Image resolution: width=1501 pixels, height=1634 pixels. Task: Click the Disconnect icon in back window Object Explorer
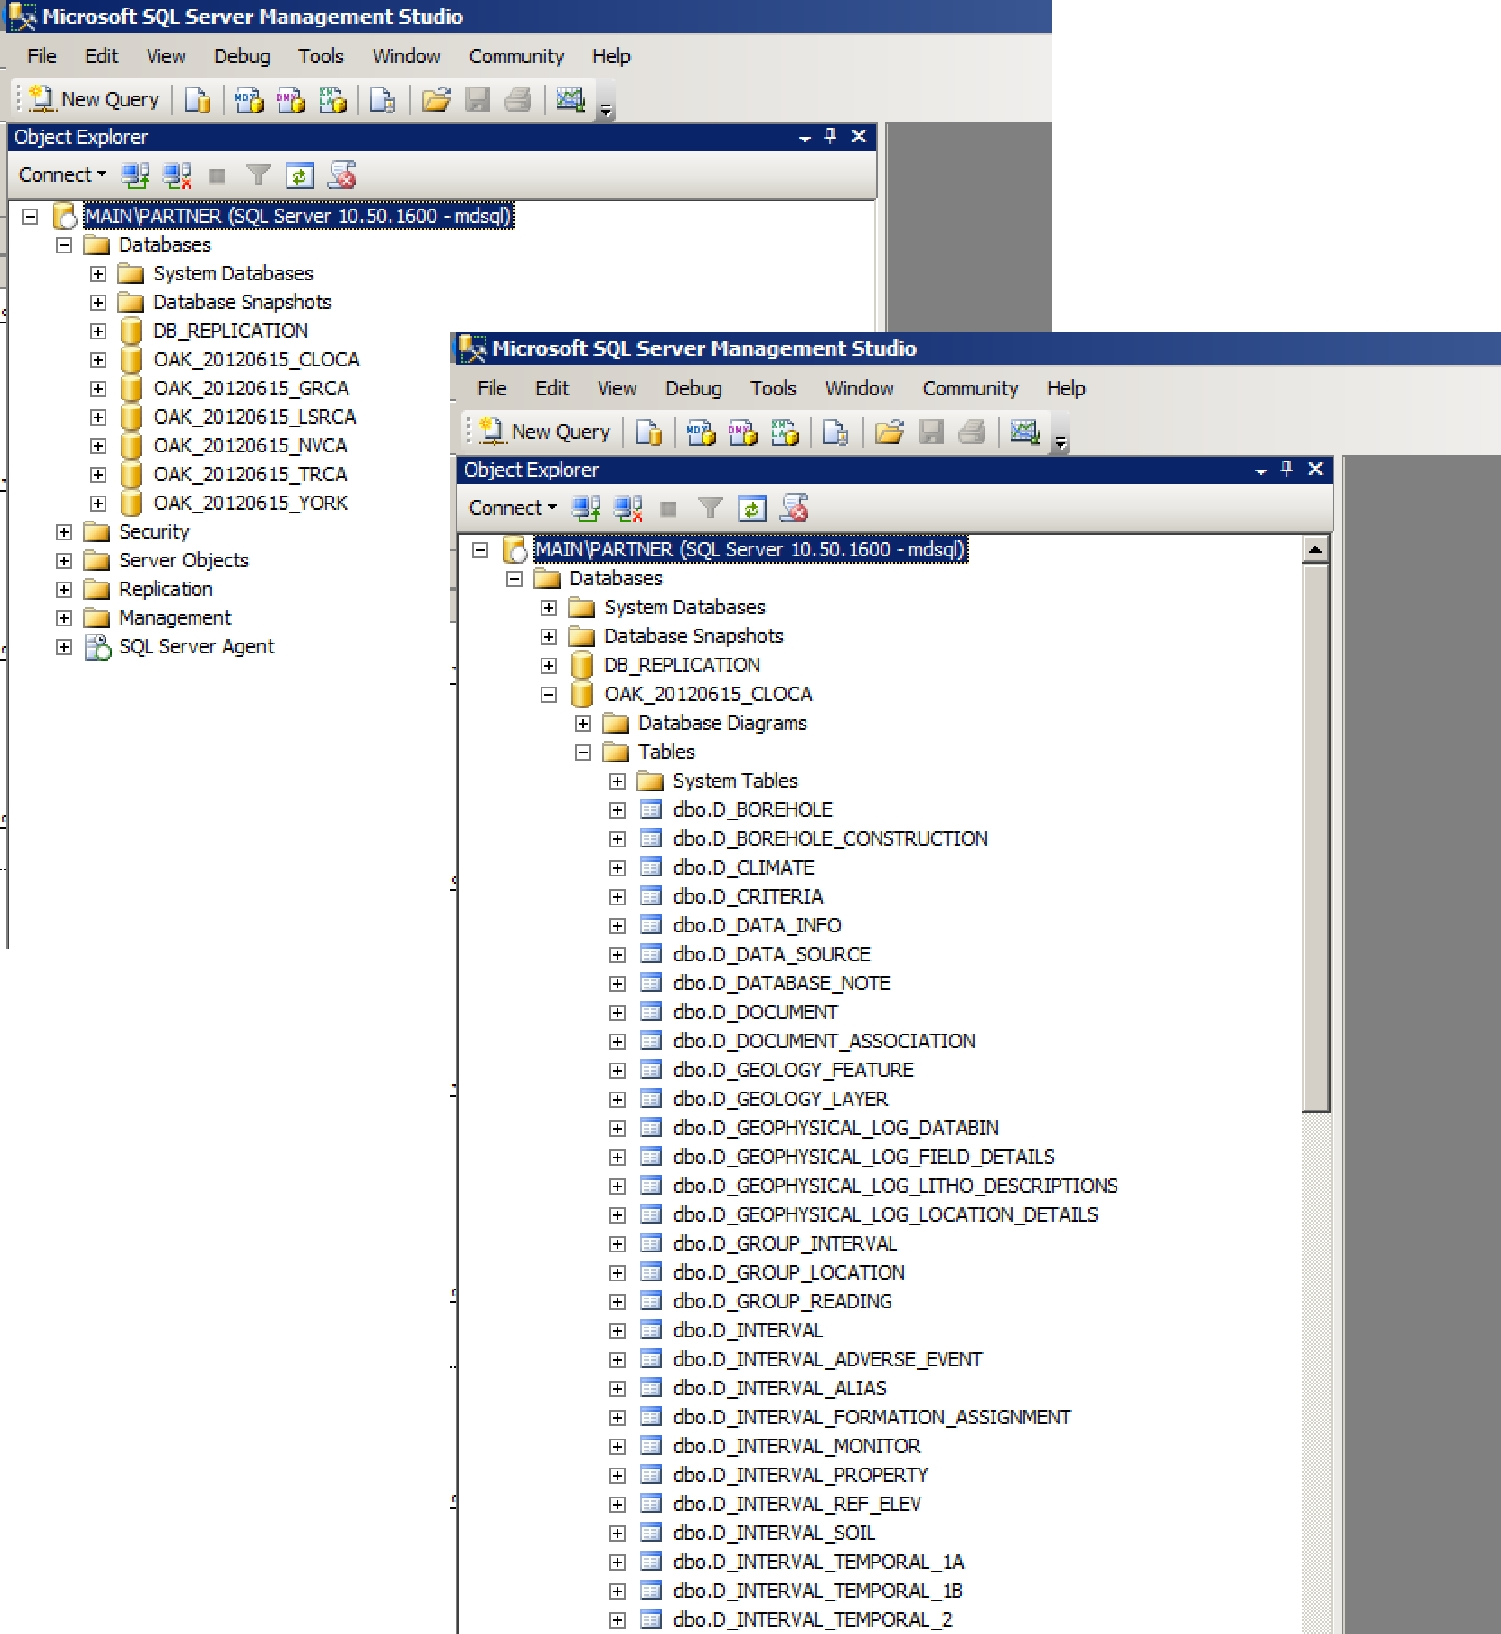click(x=177, y=175)
